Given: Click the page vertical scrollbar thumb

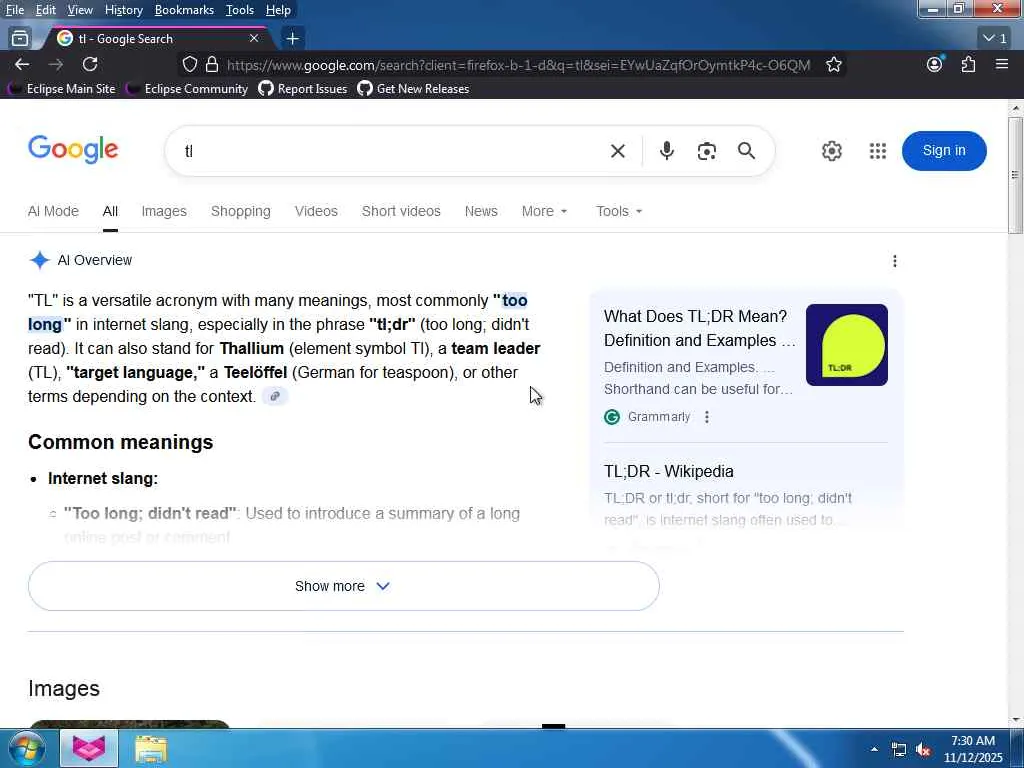Looking at the screenshot, I should [x=1015, y=175].
